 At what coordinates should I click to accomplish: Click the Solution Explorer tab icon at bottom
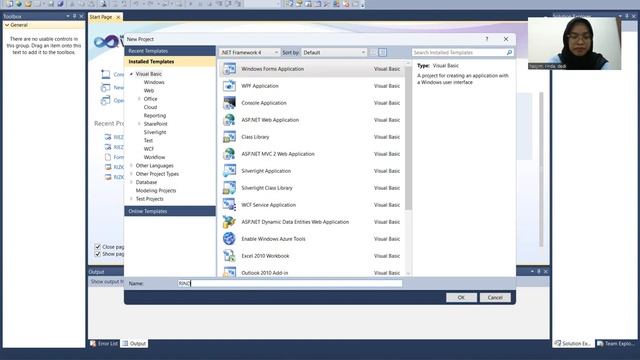point(558,344)
